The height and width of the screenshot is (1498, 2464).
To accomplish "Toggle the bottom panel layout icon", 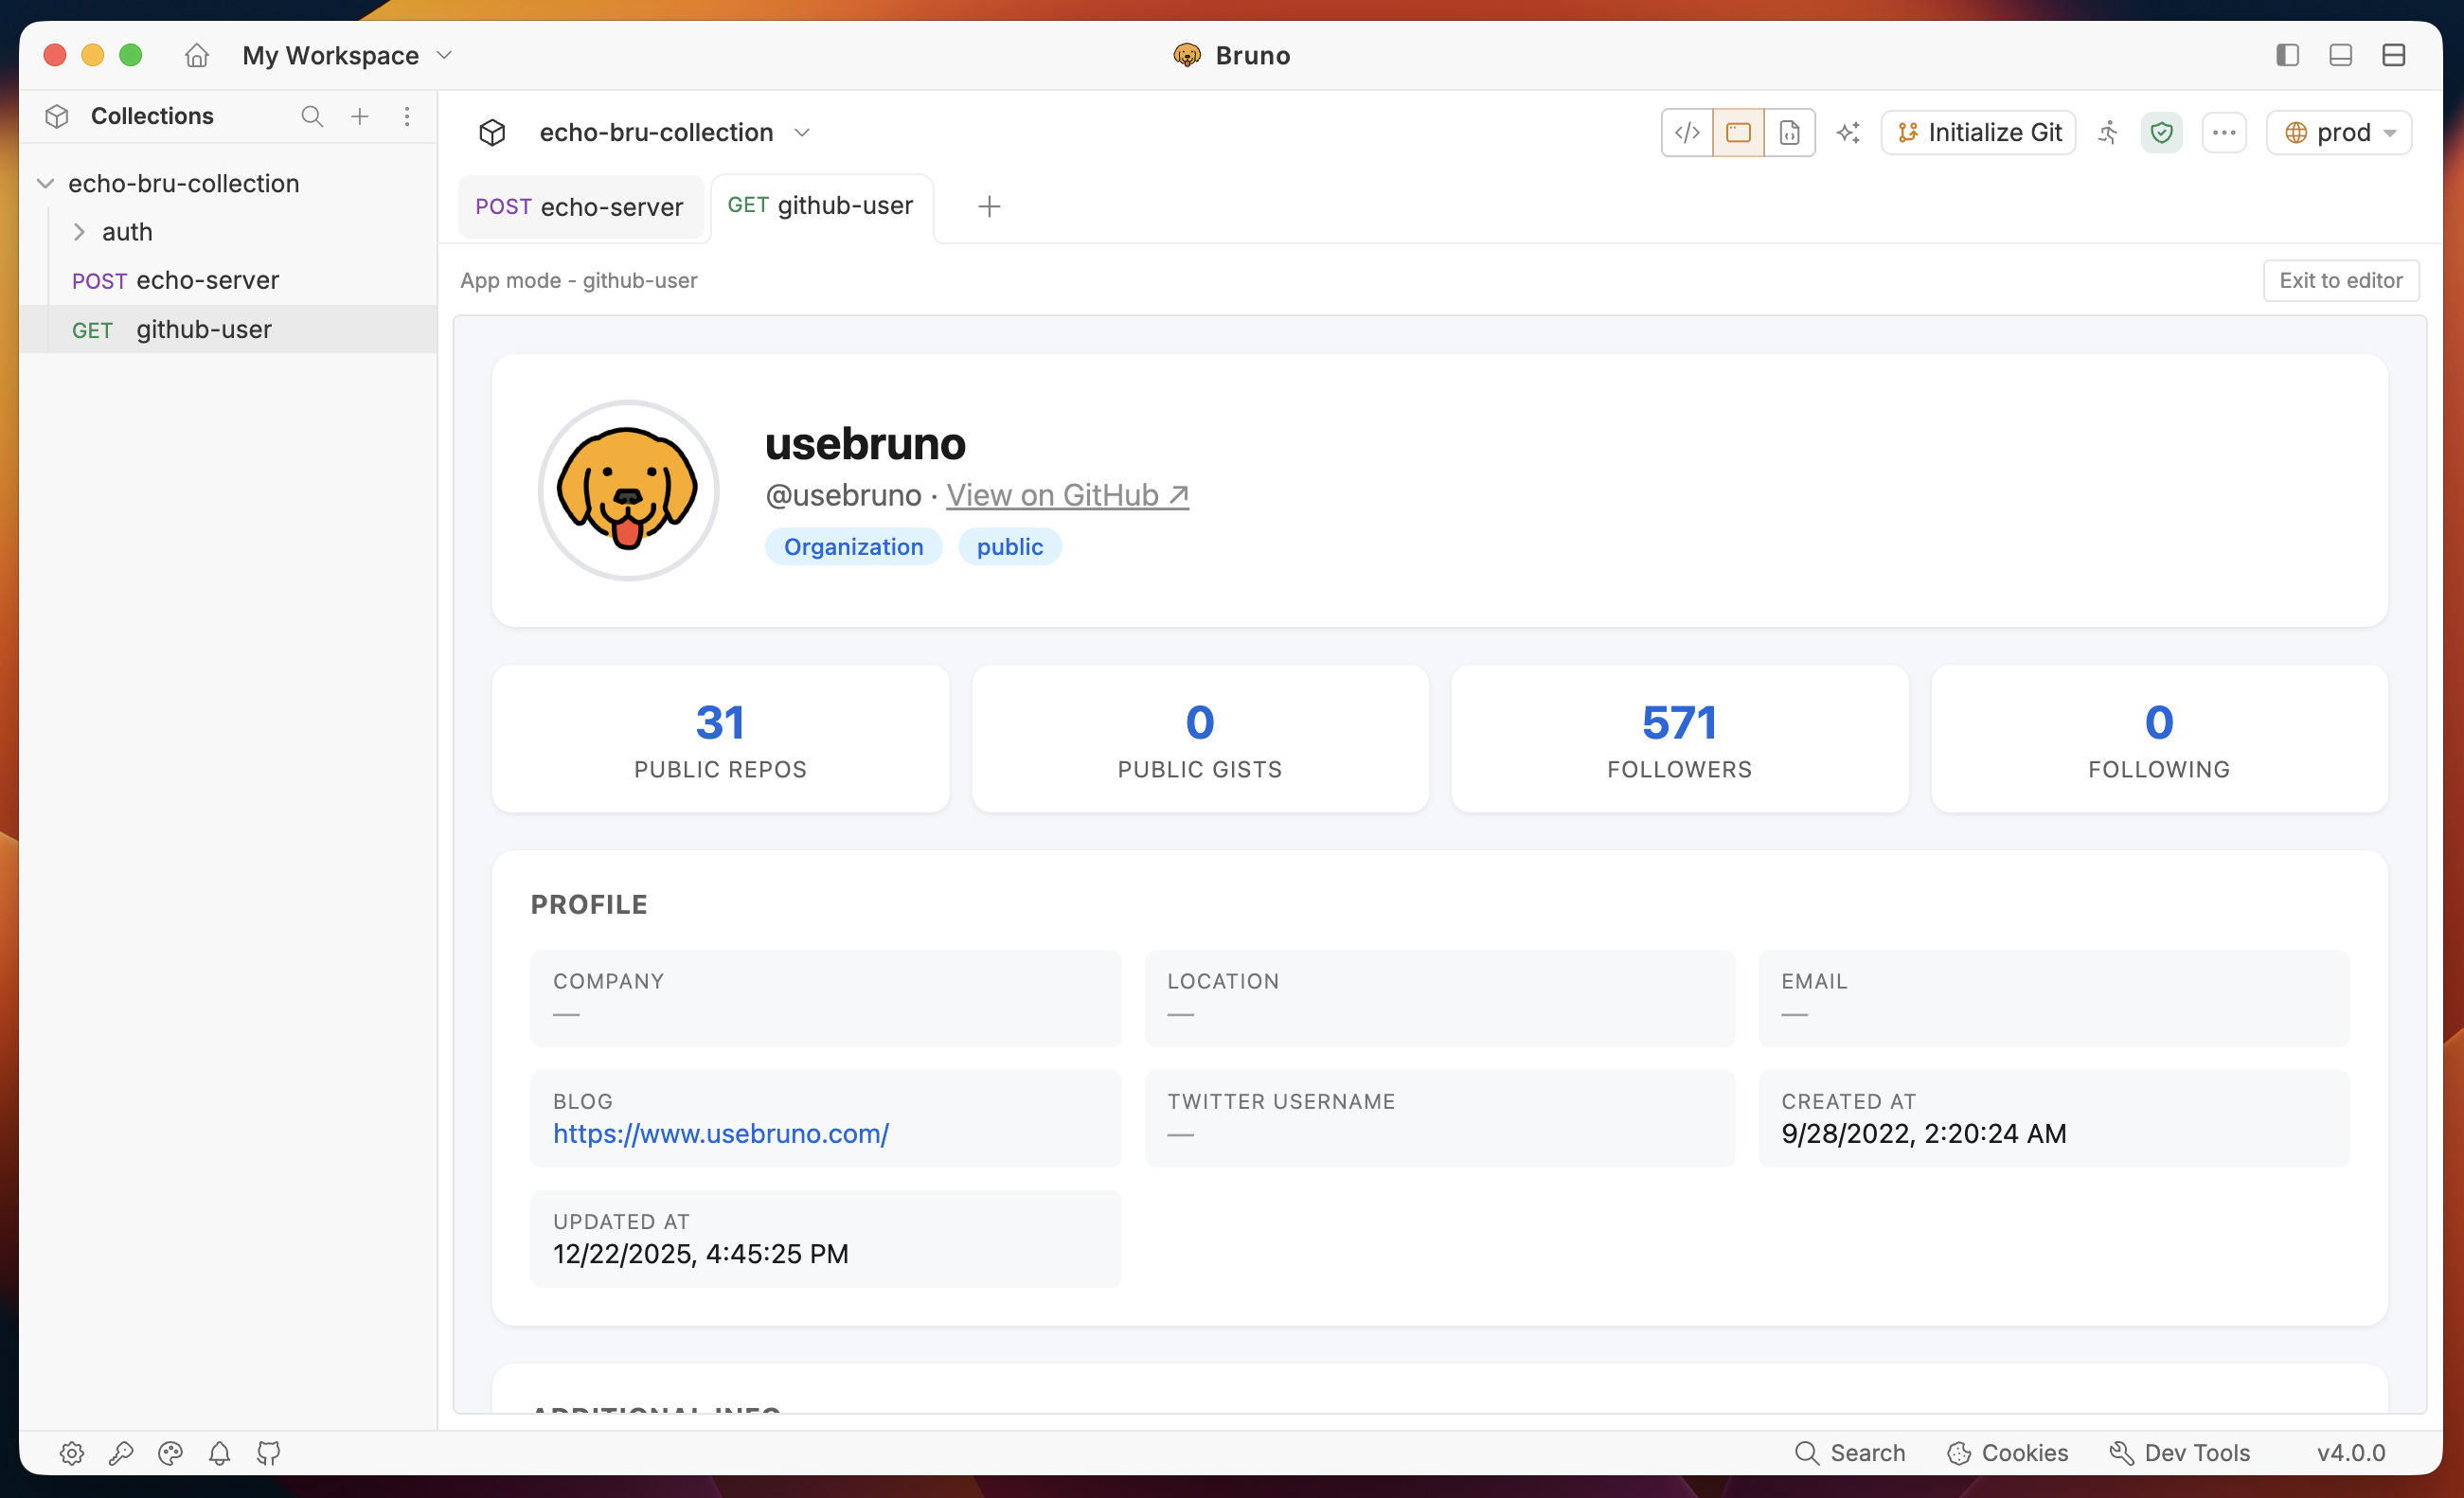I will [x=2340, y=55].
